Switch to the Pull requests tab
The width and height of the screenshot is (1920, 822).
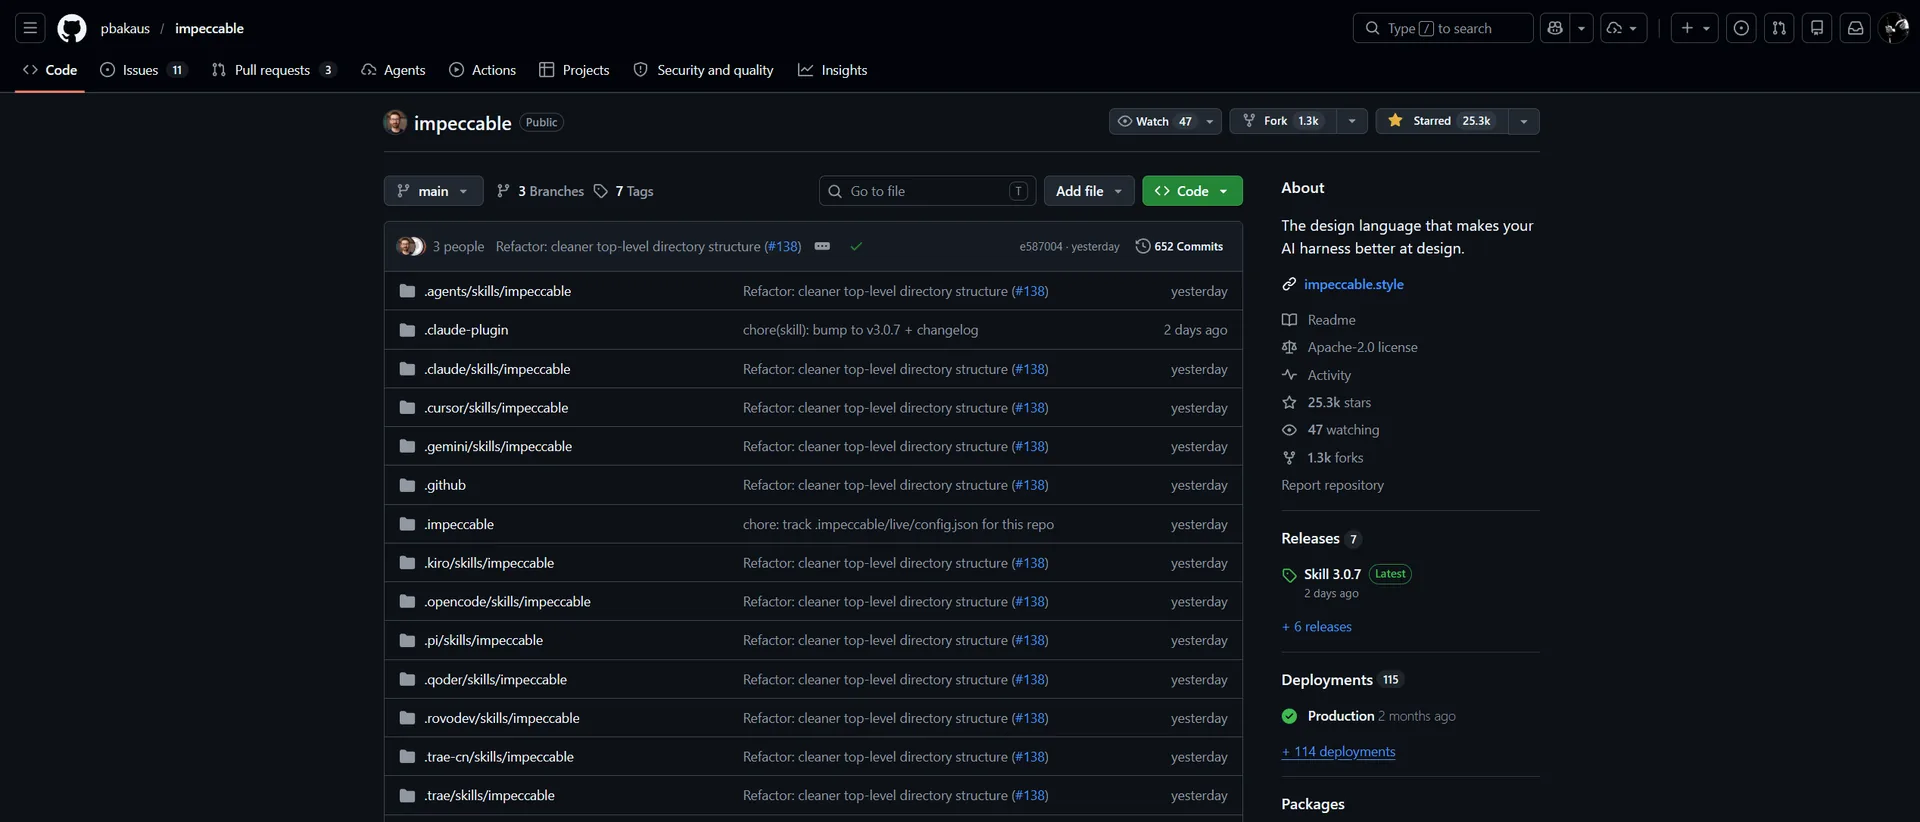click(273, 70)
